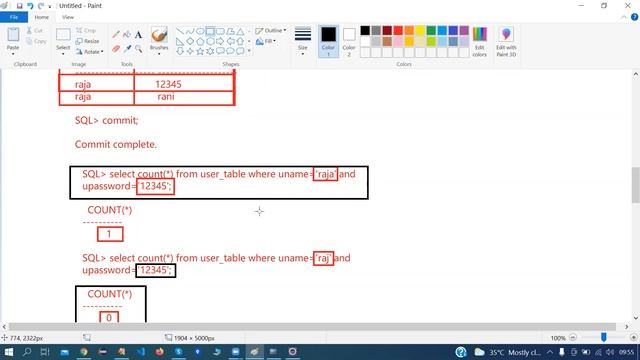640x360 pixels.
Task: Click the Crop button
Action: [x=86, y=31]
